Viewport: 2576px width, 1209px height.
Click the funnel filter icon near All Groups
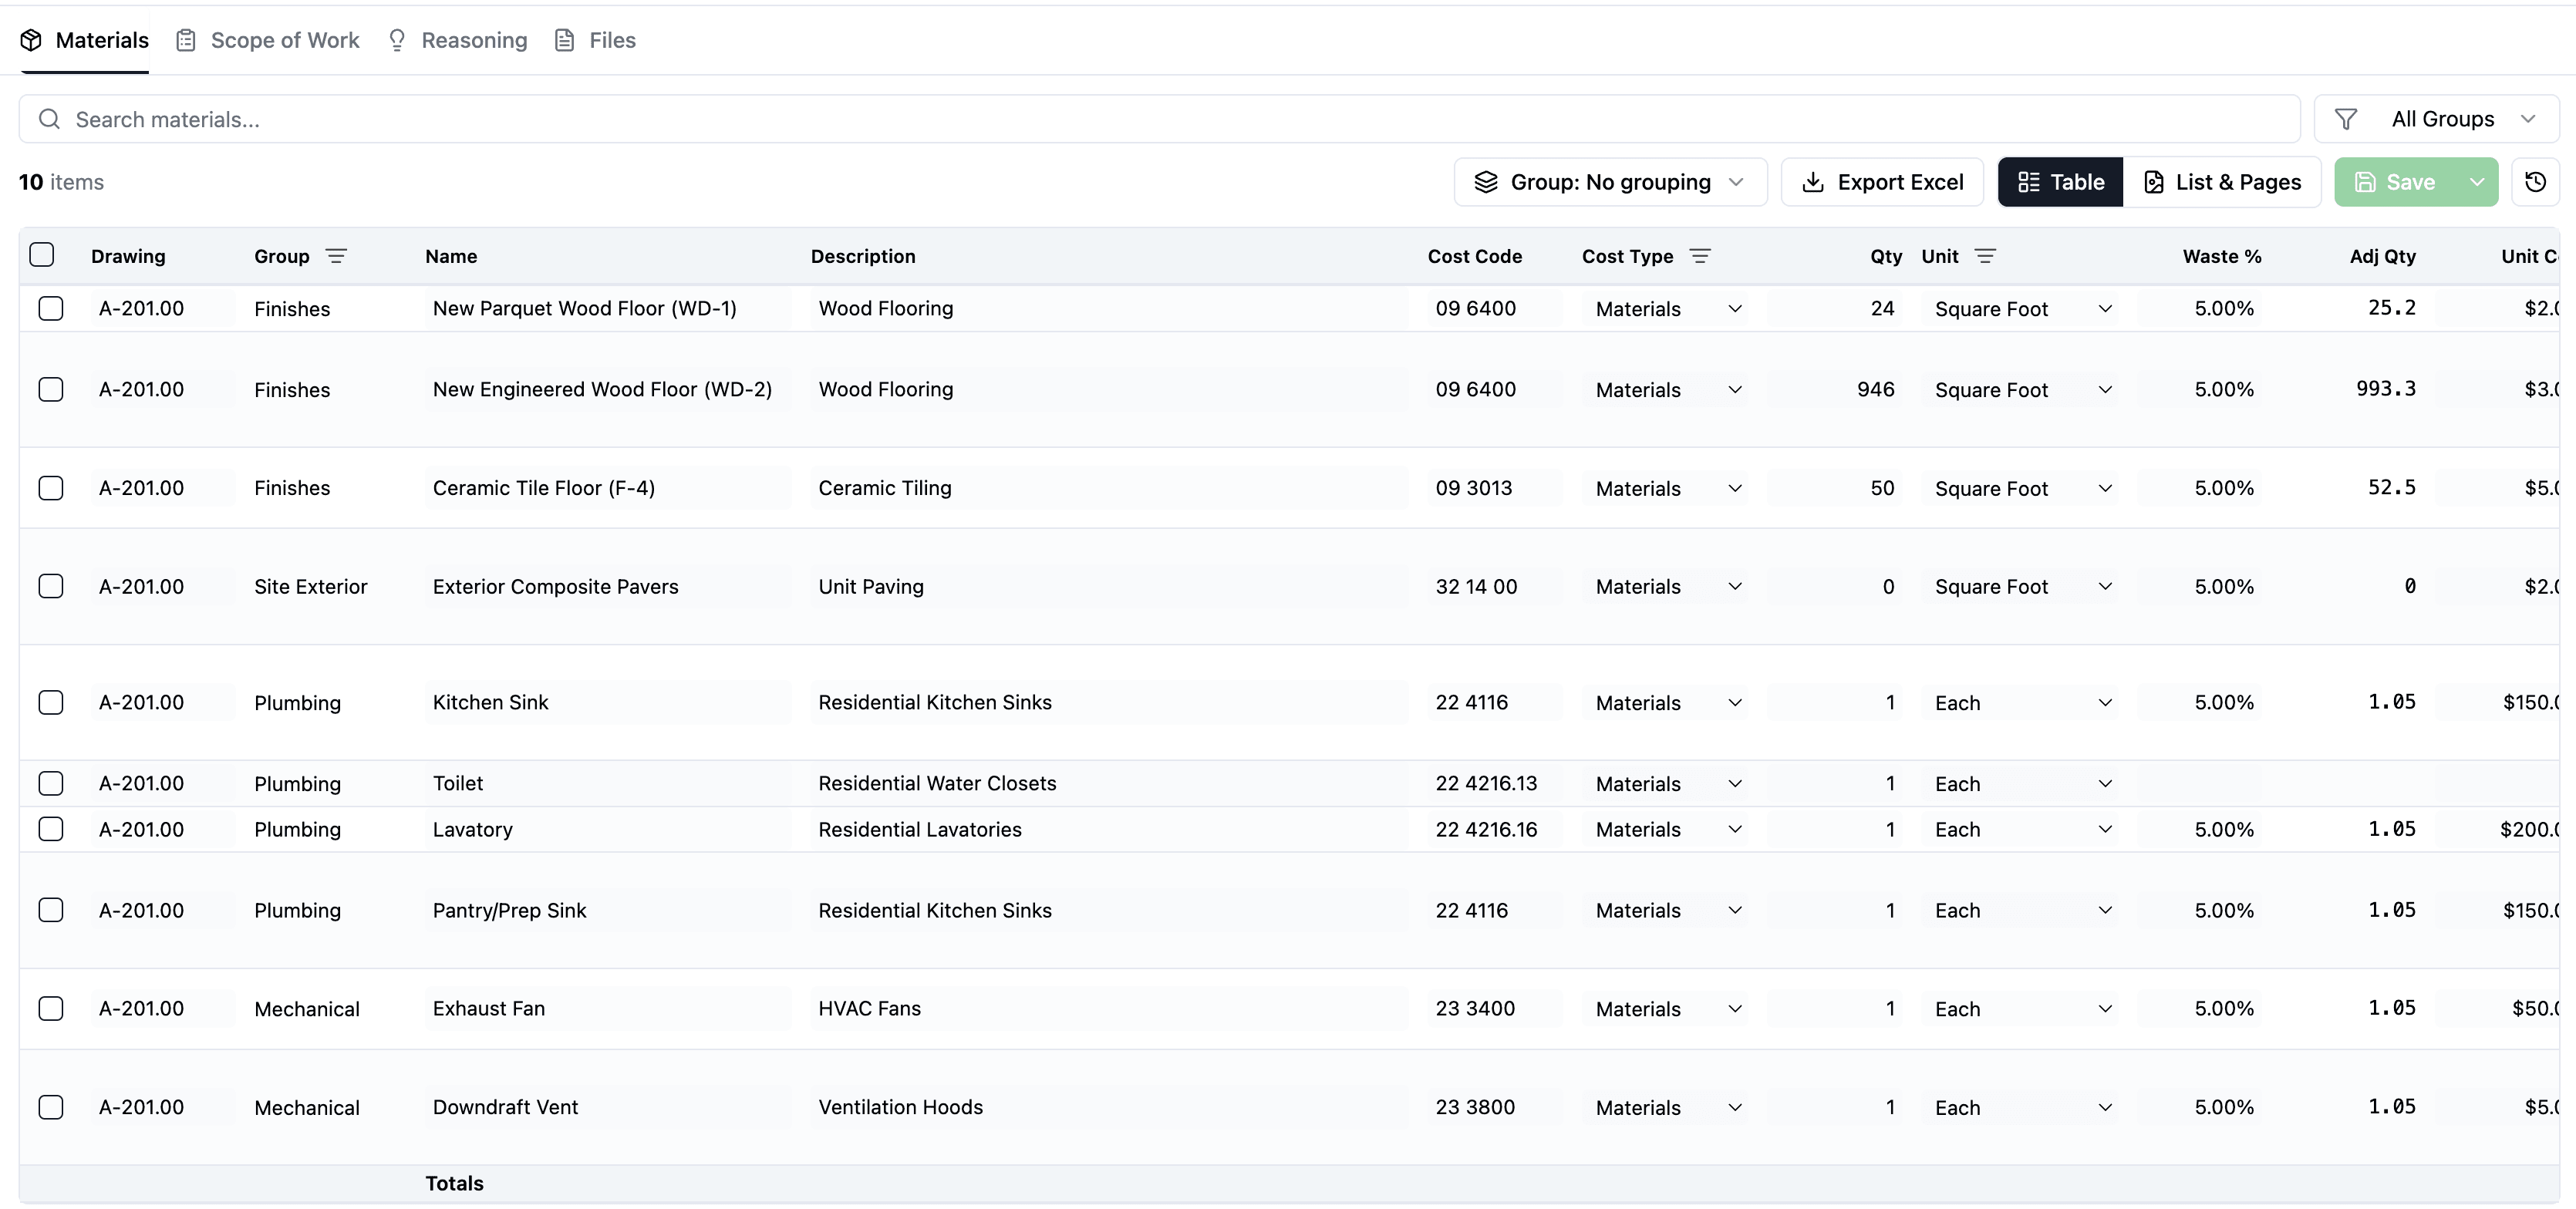coord(2345,119)
